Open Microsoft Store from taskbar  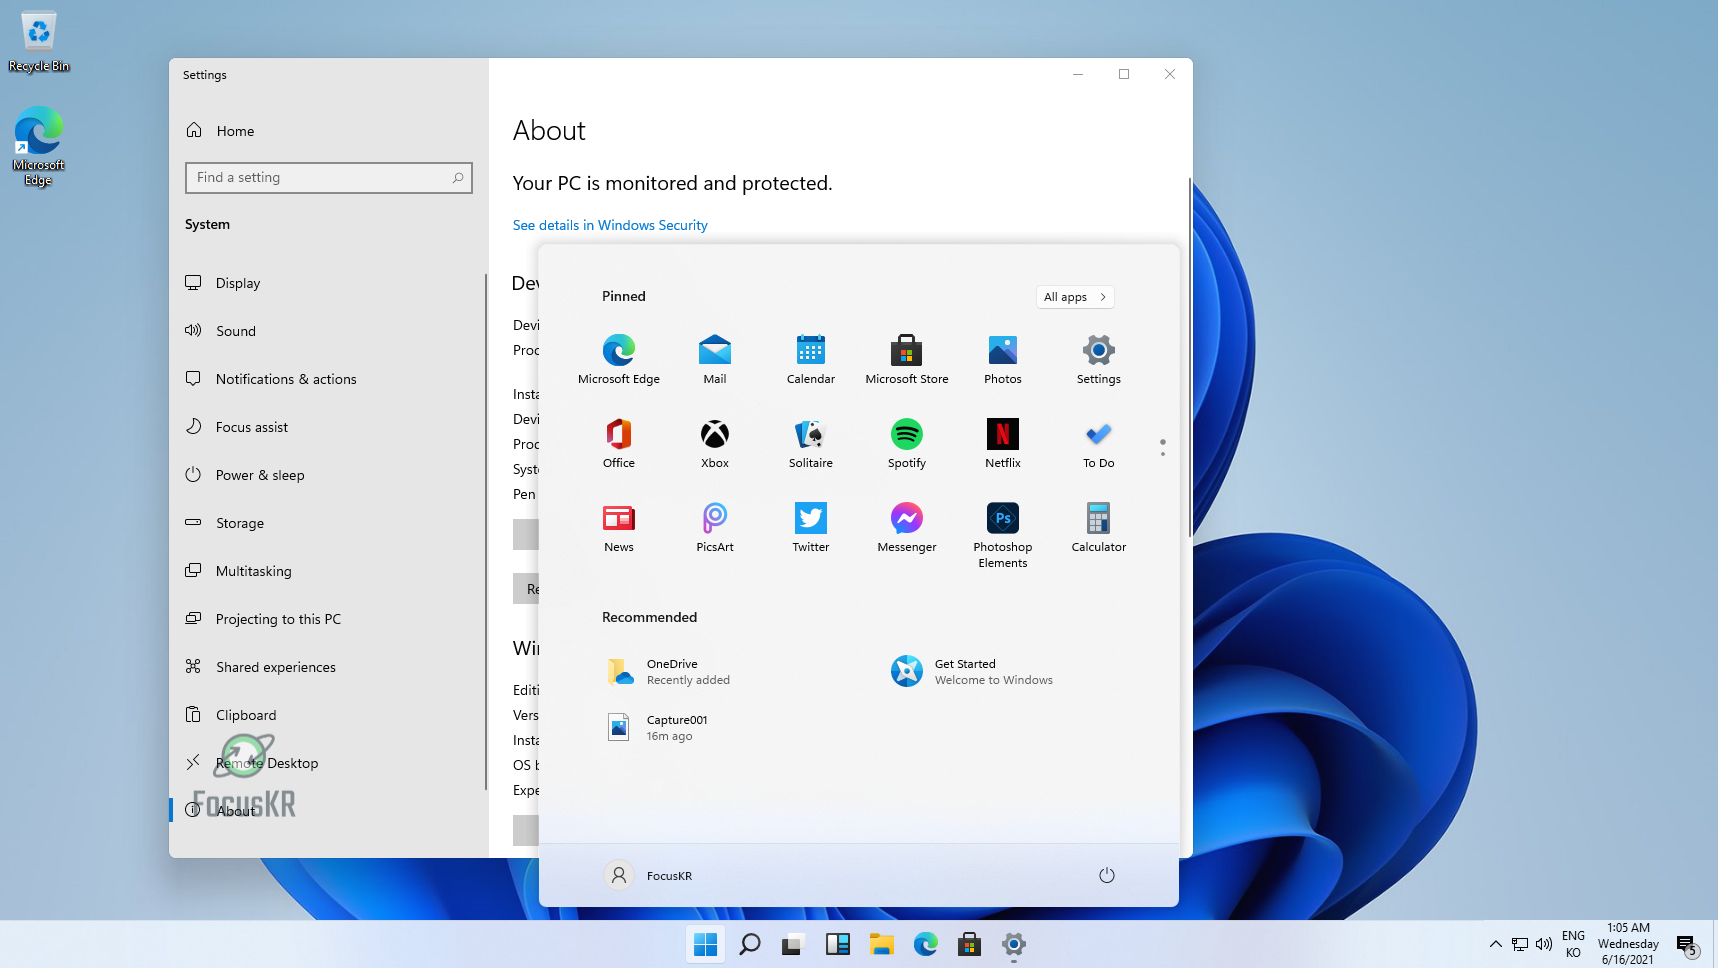pos(970,944)
